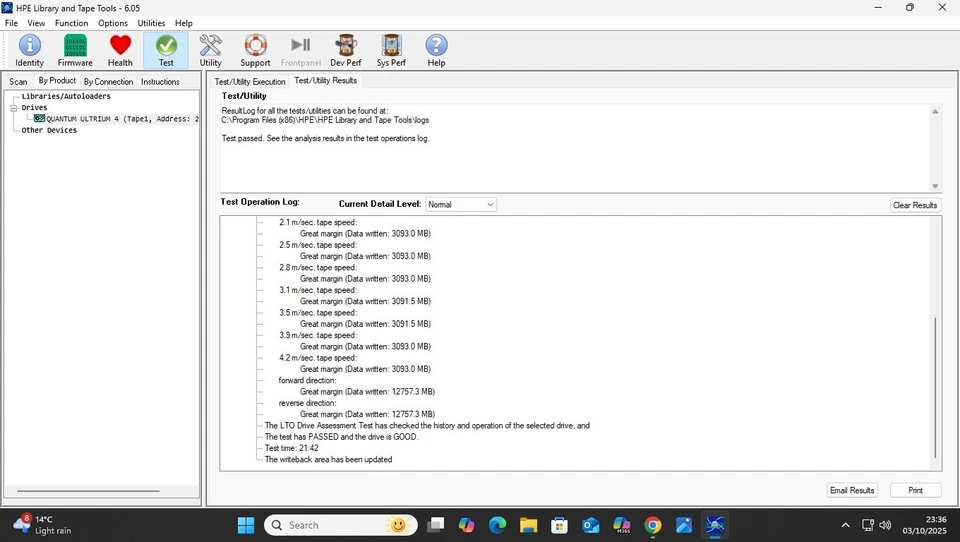Click the '4.2 m/sec. tape speed:' line
Viewport: 960px width, 542px height.
coord(318,358)
